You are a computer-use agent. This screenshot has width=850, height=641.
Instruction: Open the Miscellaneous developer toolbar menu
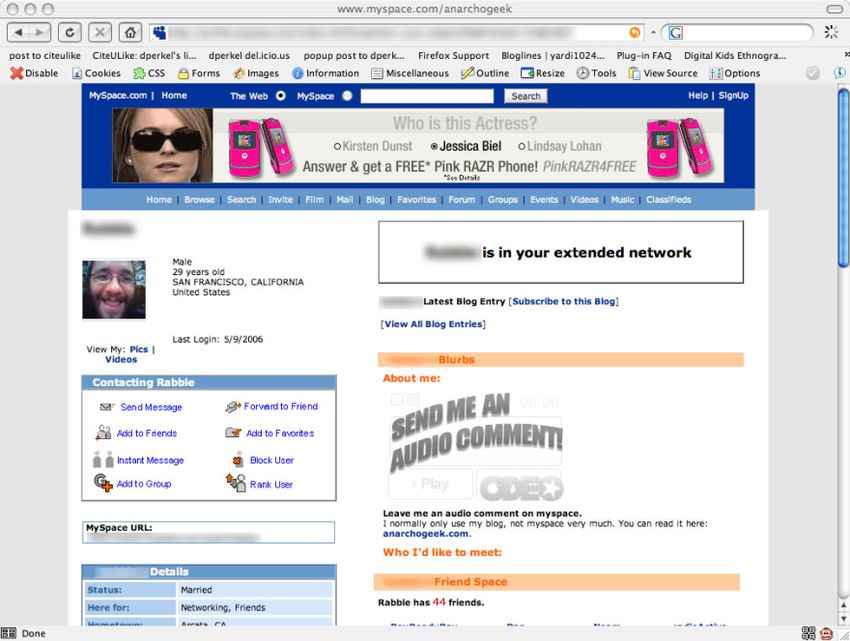pos(410,73)
